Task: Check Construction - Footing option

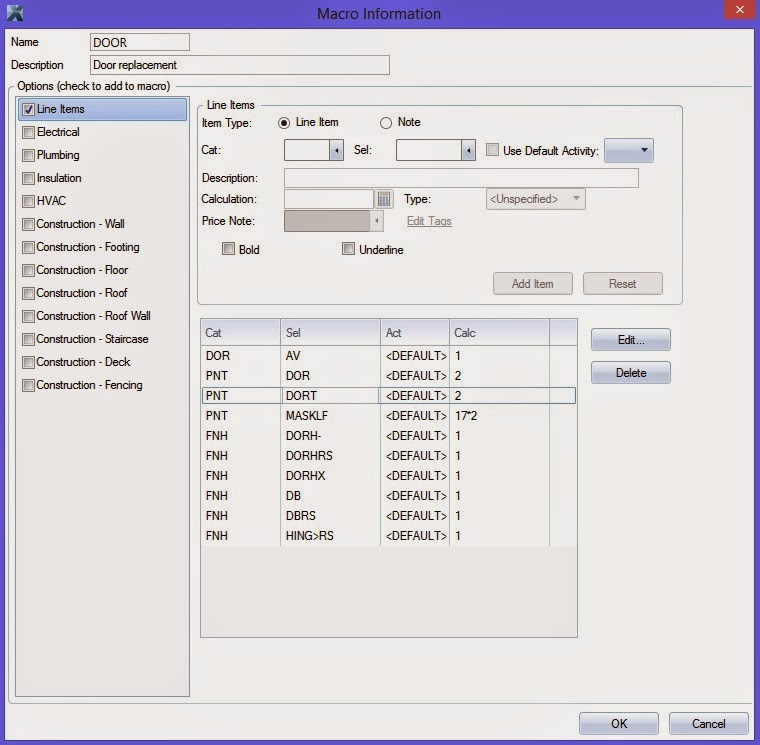Action: point(29,247)
